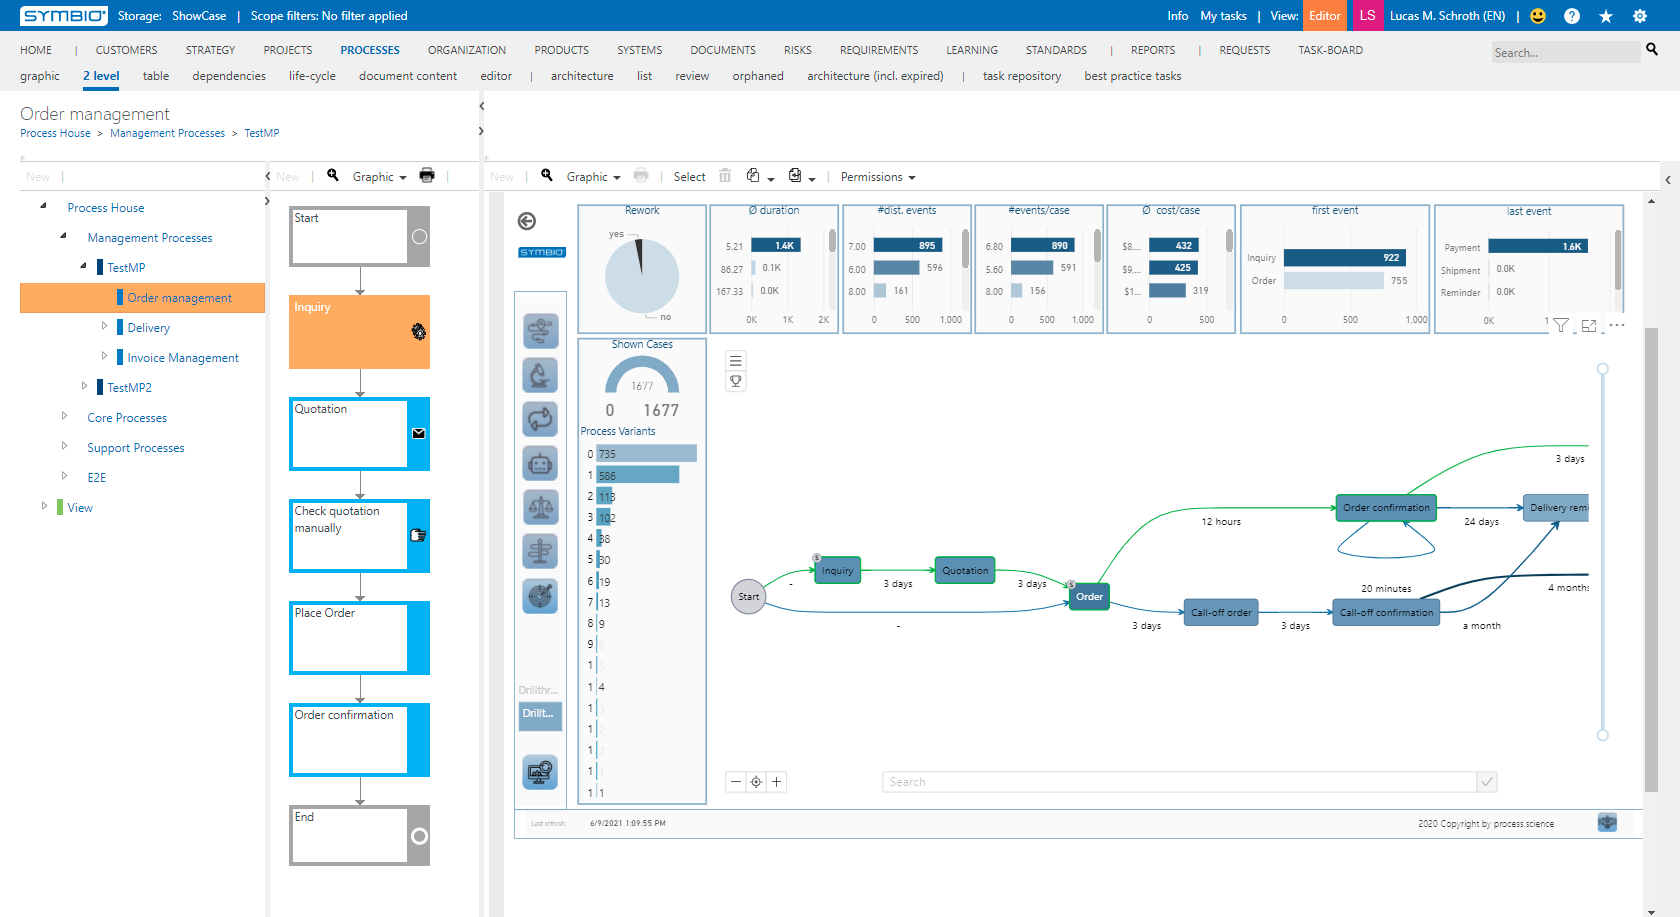Follow the Process House breadcrumb link

tap(55, 132)
